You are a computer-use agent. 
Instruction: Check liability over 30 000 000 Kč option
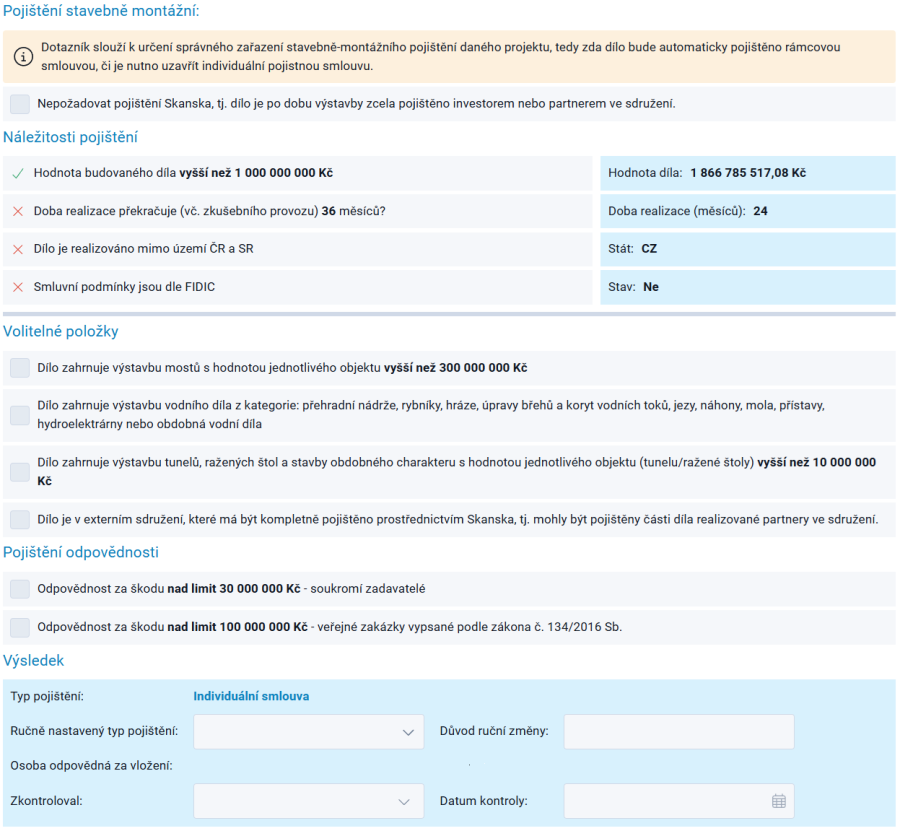[20, 589]
